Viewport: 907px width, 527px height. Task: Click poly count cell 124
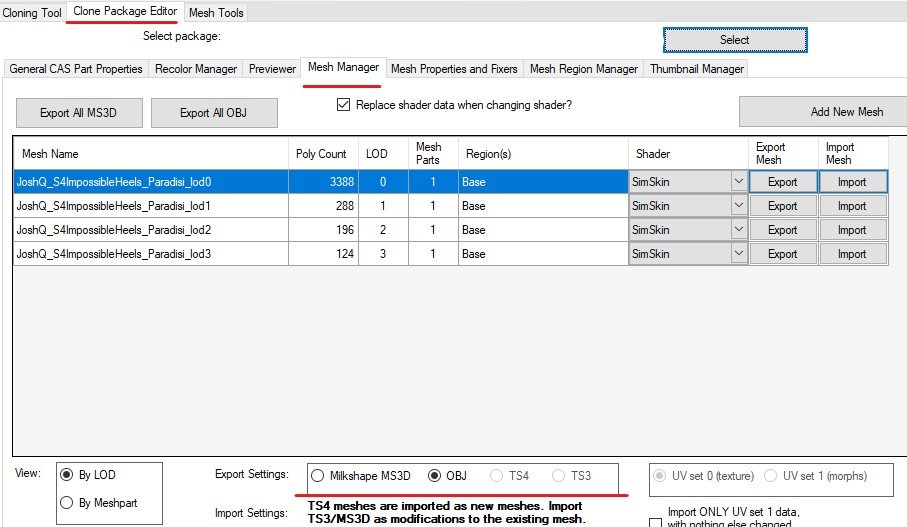[x=323, y=253]
